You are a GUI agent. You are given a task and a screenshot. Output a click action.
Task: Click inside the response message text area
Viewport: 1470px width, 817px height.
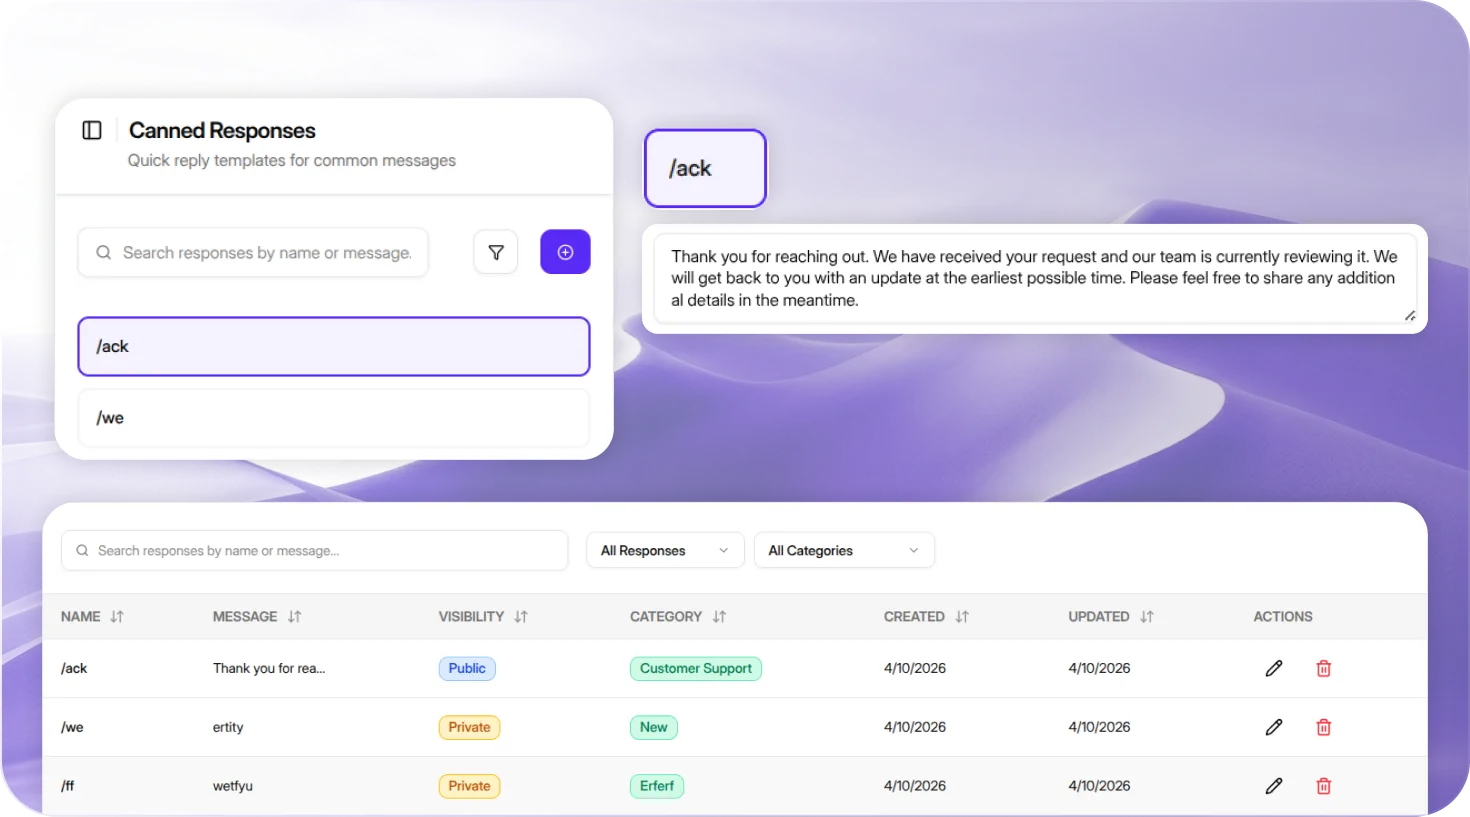tap(1037, 278)
